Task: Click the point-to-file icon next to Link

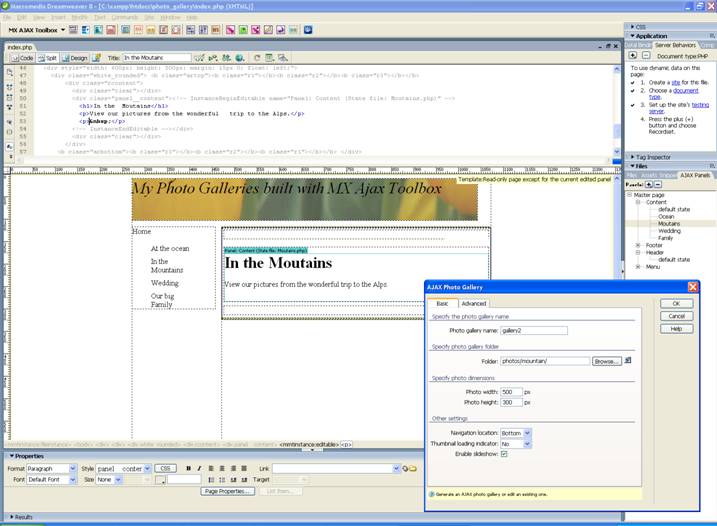Action: click(x=405, y=469)
